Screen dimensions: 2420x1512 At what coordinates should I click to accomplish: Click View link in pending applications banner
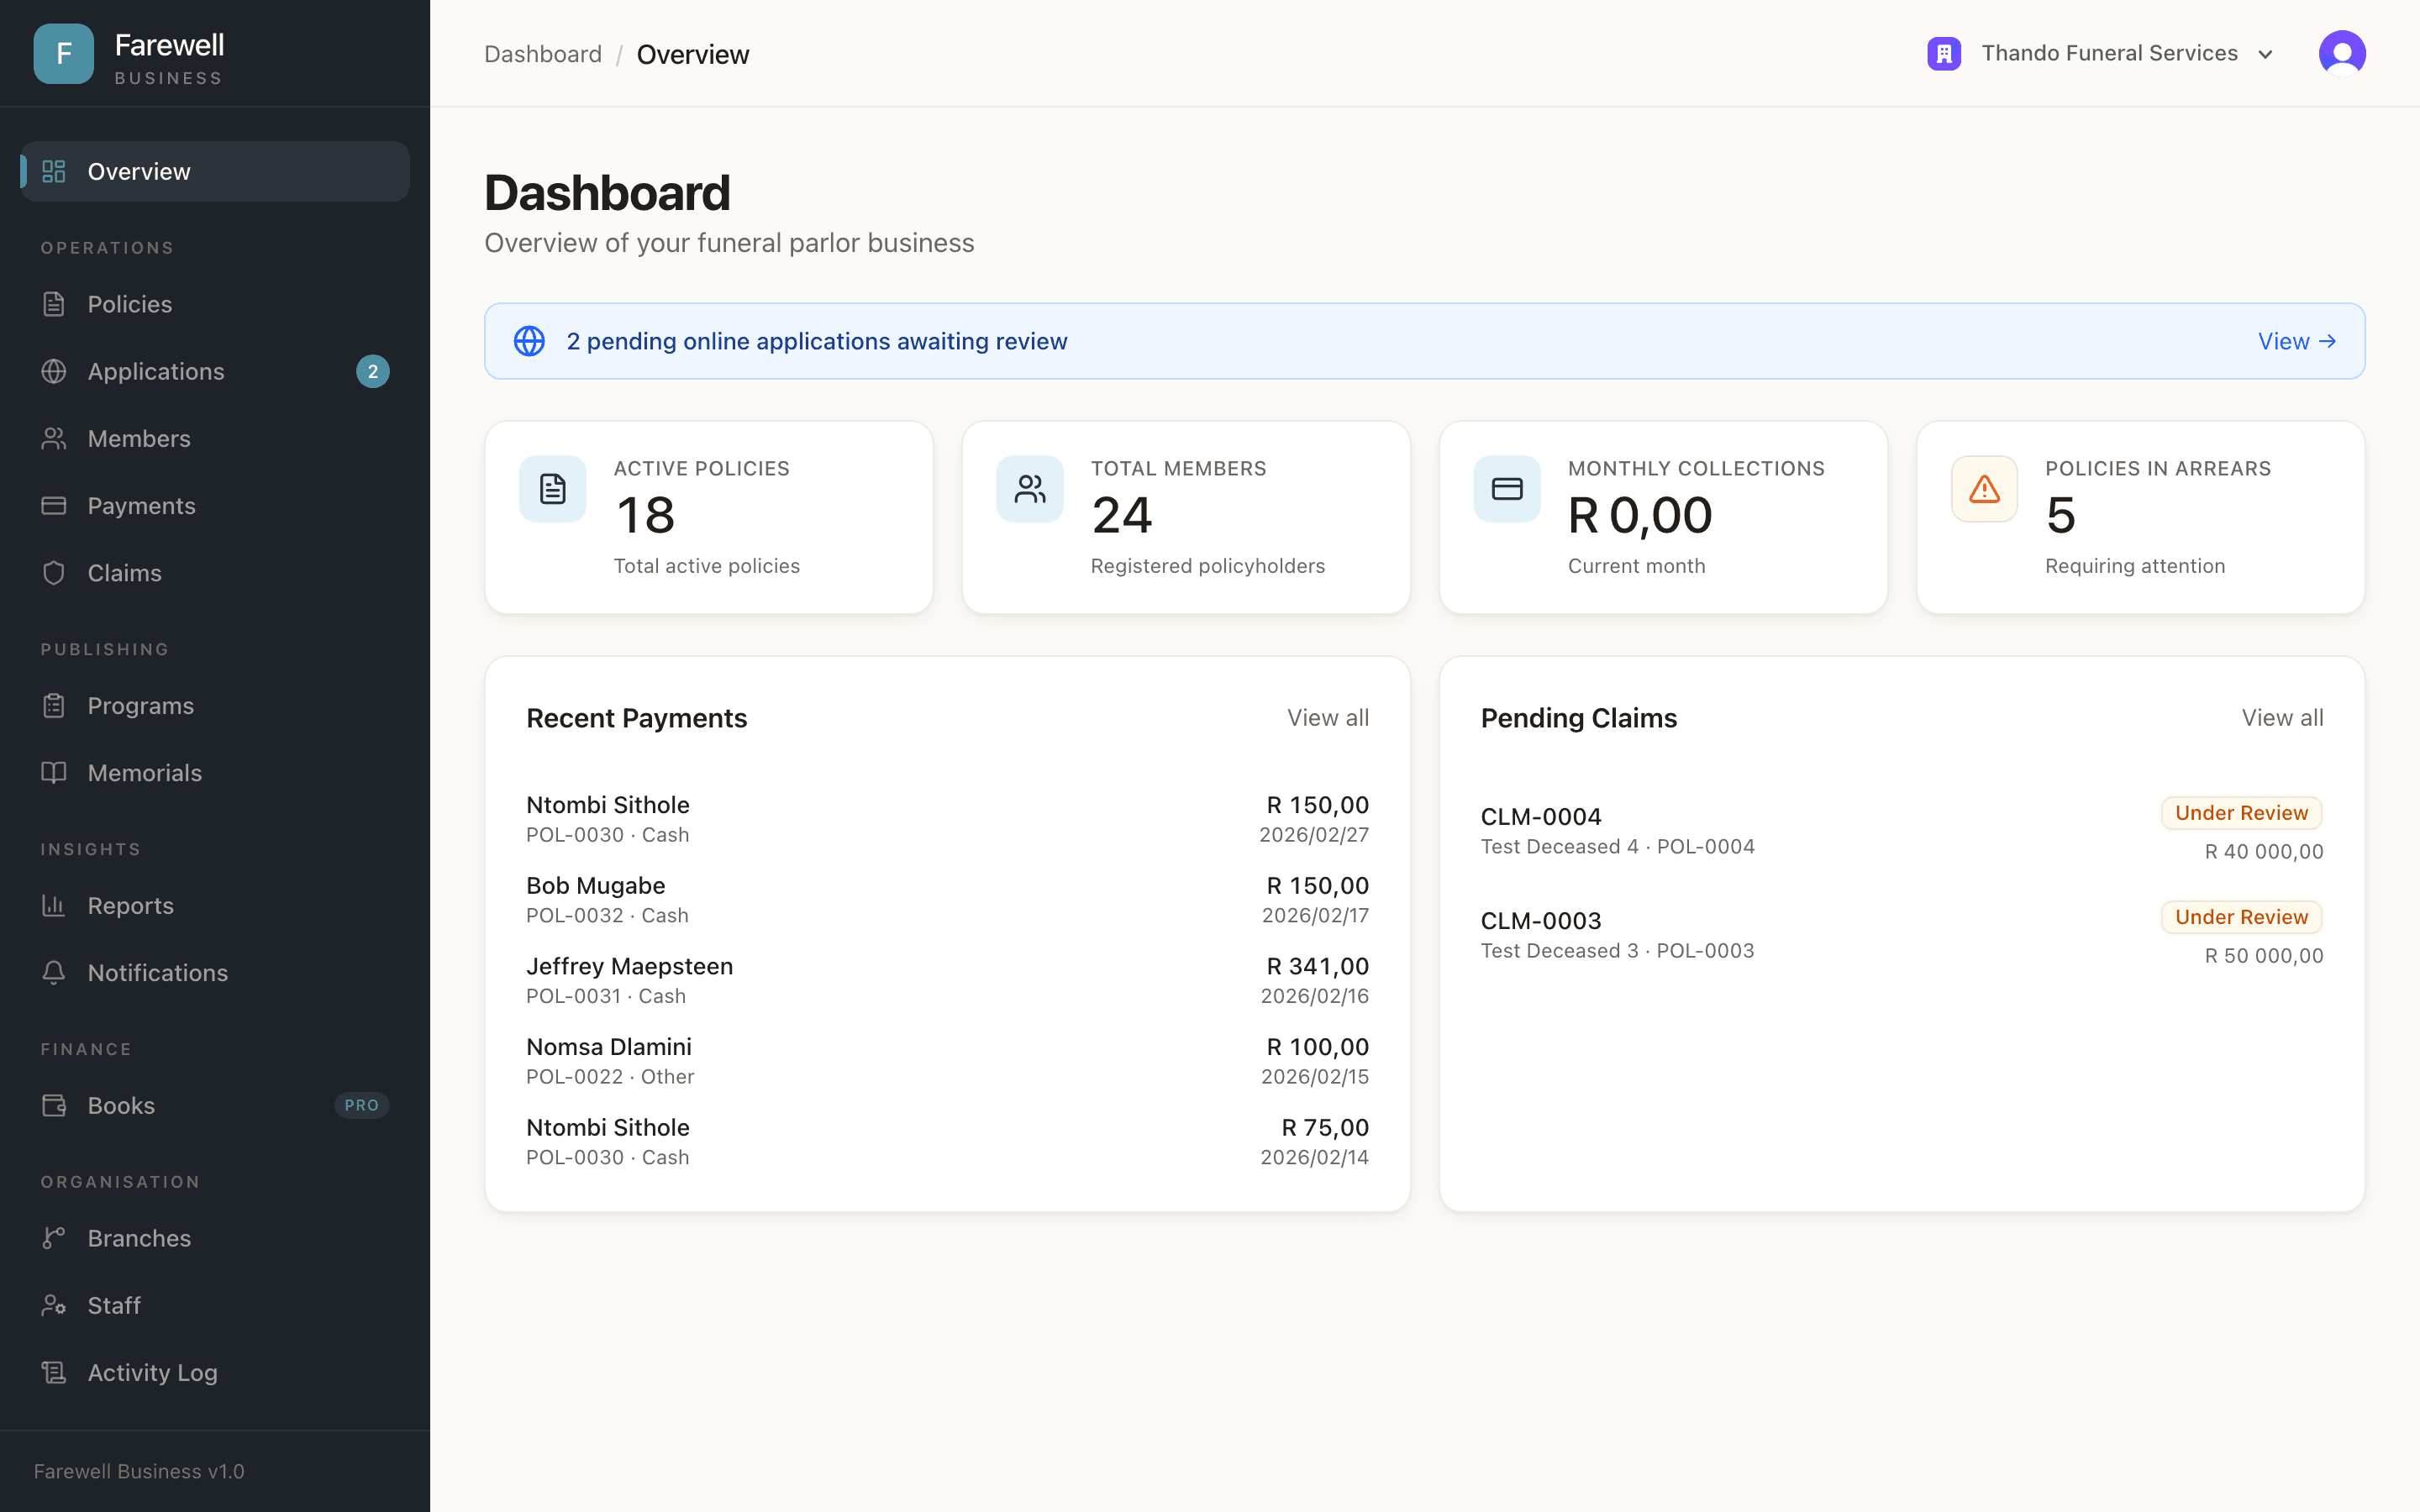[2297, 341]
